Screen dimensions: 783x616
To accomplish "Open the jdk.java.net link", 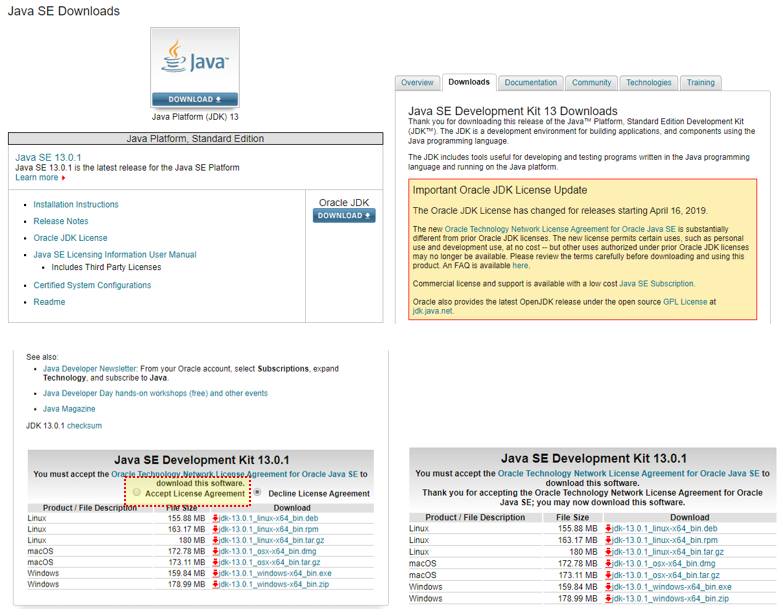I will click(432, 311).
